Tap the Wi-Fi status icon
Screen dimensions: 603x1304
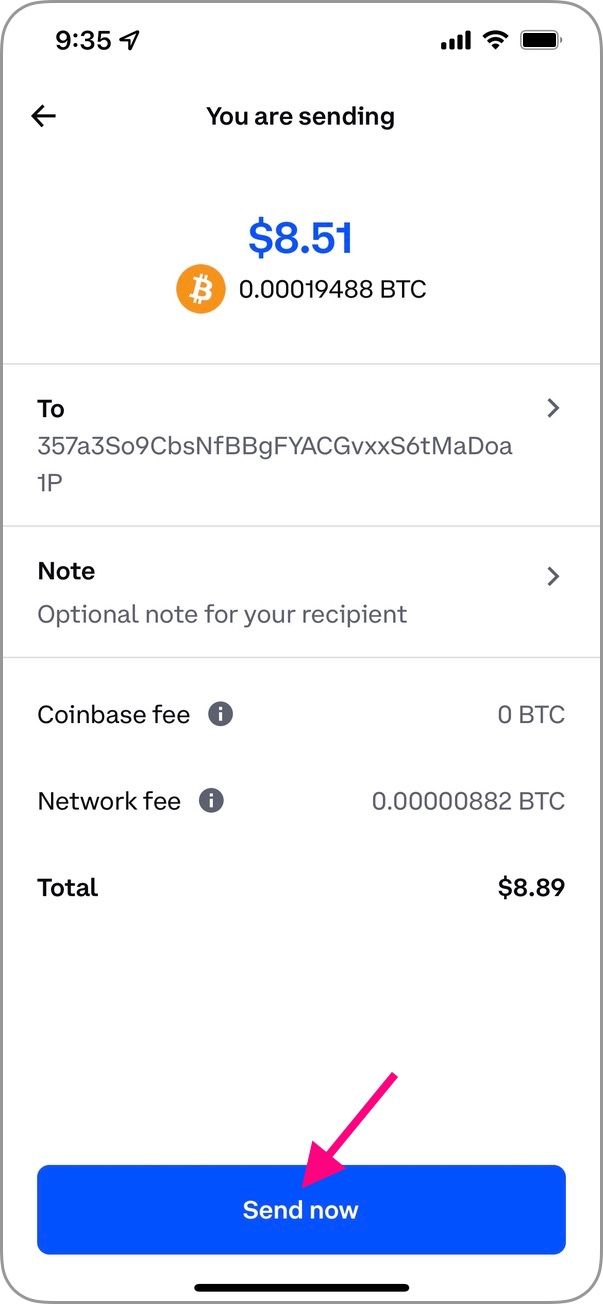(x=495, y=40)
